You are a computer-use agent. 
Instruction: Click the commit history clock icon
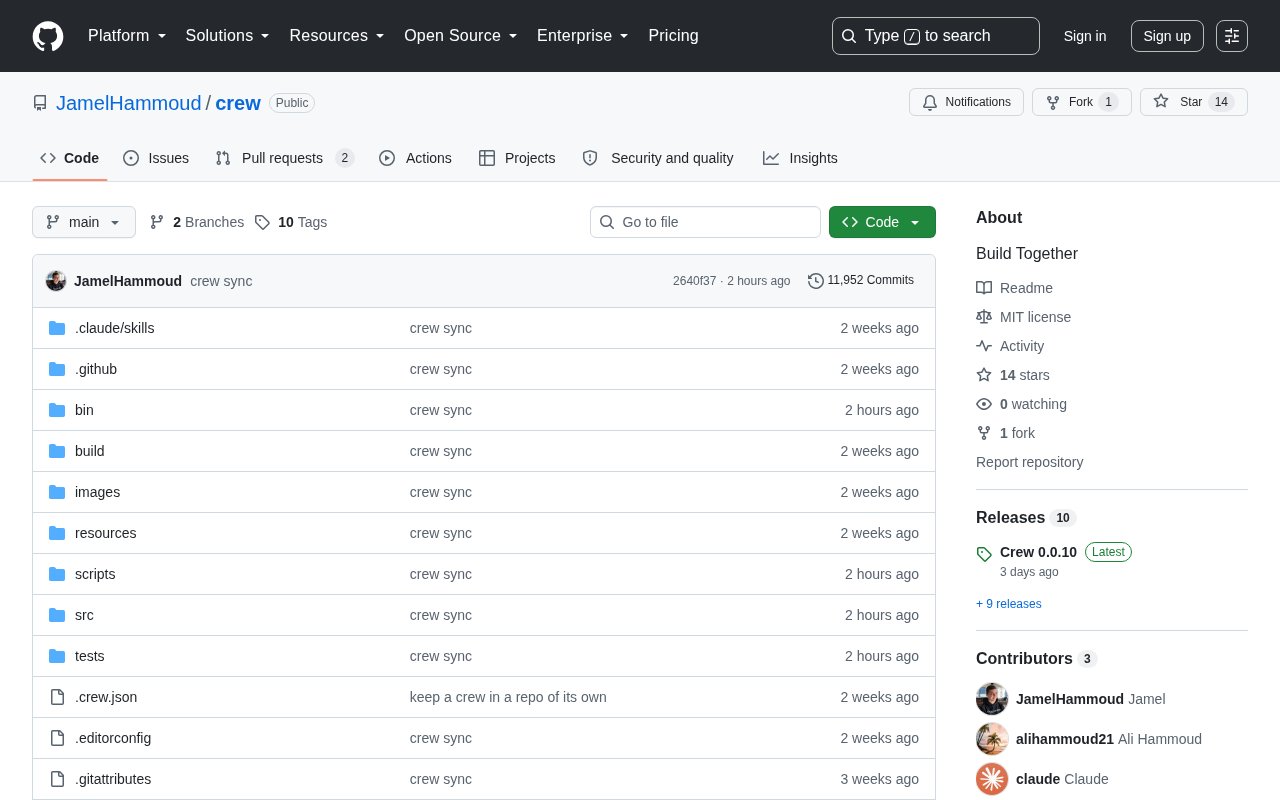coord(816,281)
